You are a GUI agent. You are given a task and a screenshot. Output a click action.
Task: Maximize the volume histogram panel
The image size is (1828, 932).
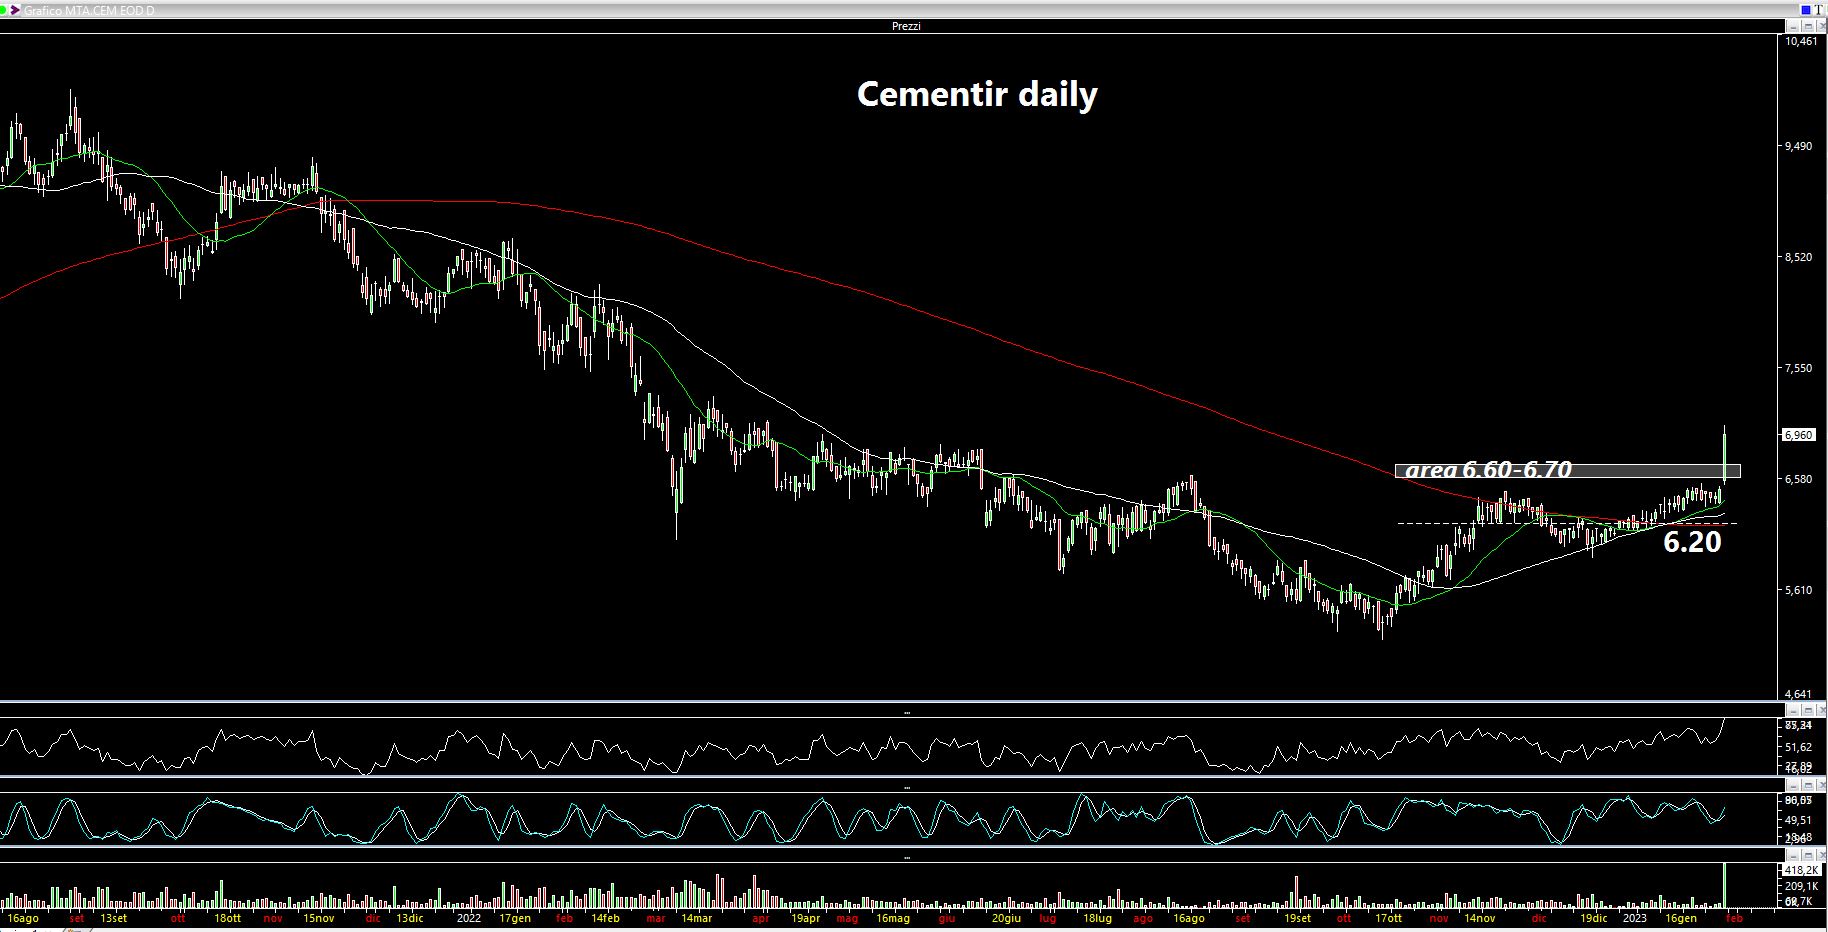click(x=1808, y=856)
